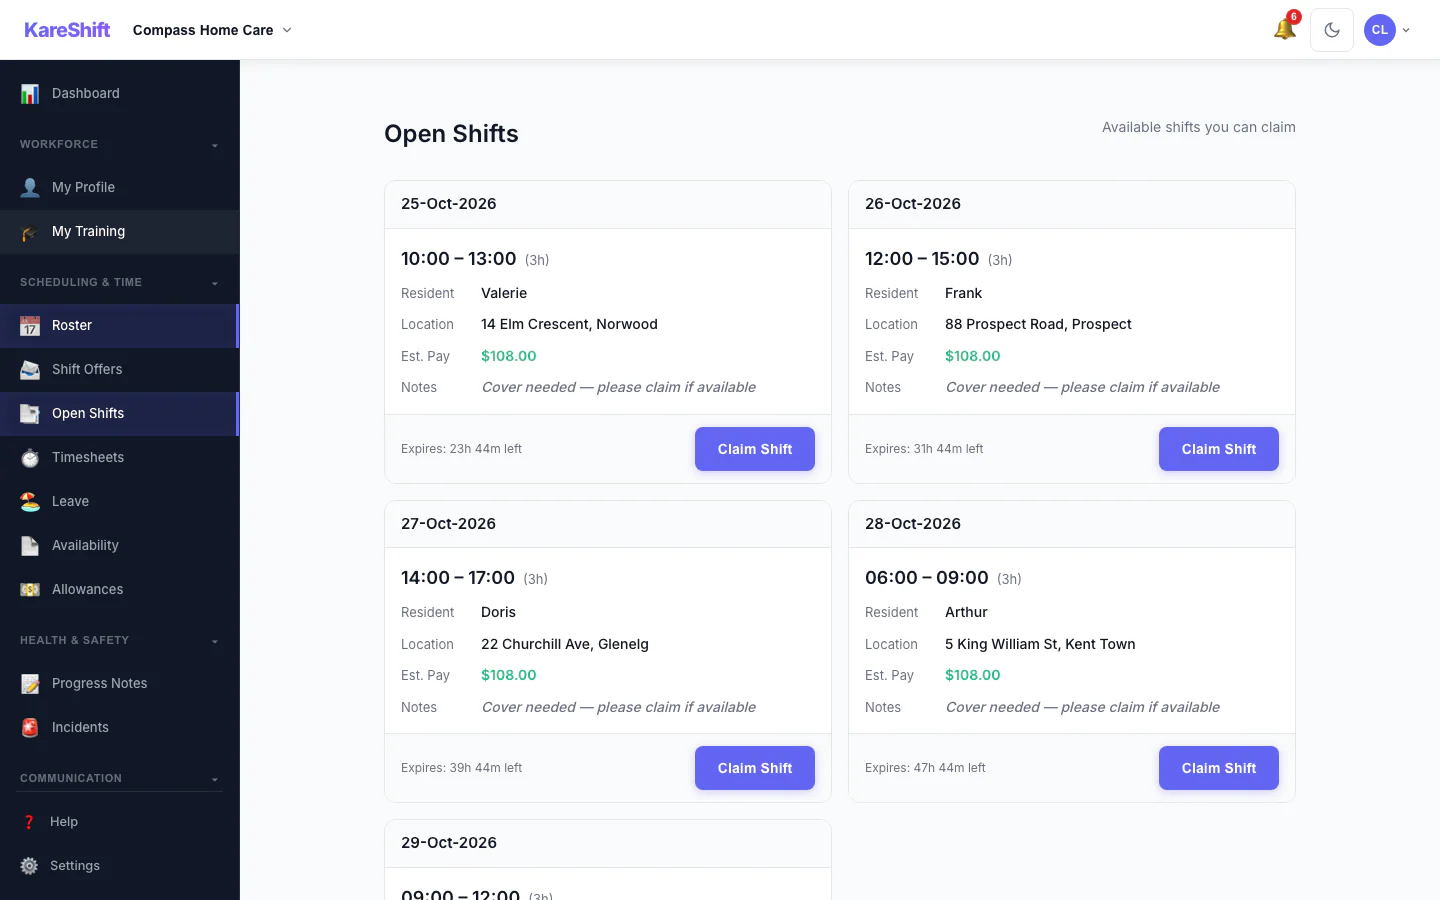1440x900 pixels.
Task: Click the Leave beach icon
Action: click(30, 501)
